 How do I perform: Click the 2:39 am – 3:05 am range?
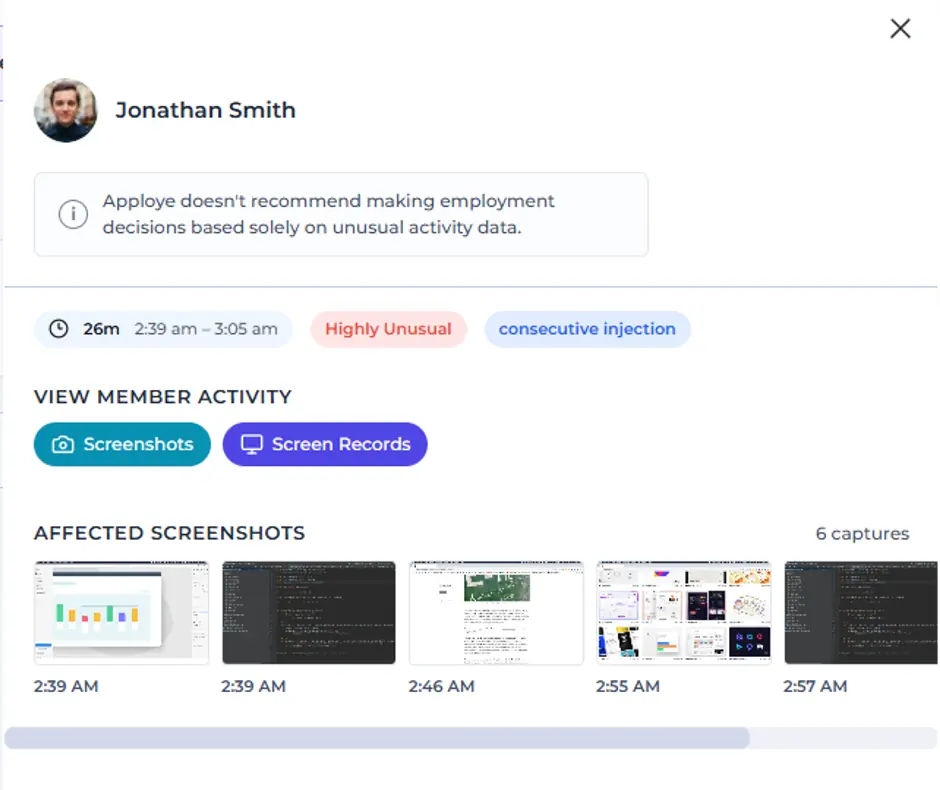pyautogui.click(x=206, y=329)
